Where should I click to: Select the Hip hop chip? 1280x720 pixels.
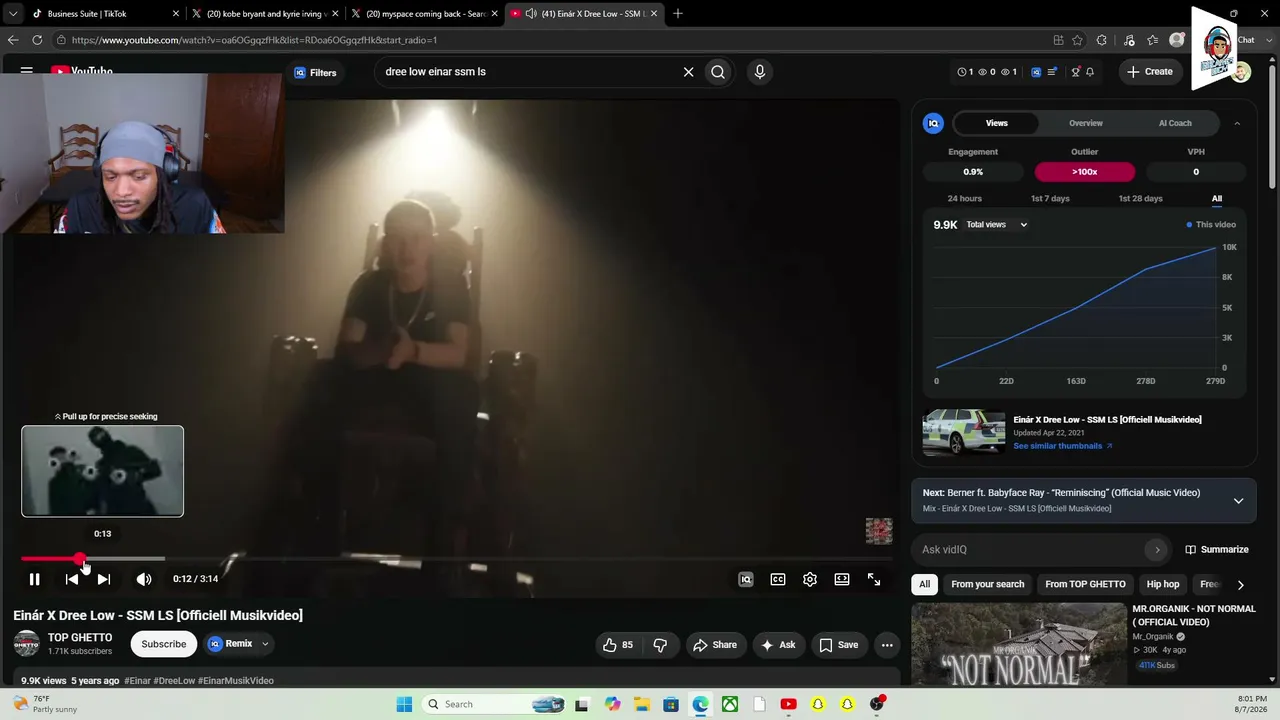click(x=1163, y=584)
